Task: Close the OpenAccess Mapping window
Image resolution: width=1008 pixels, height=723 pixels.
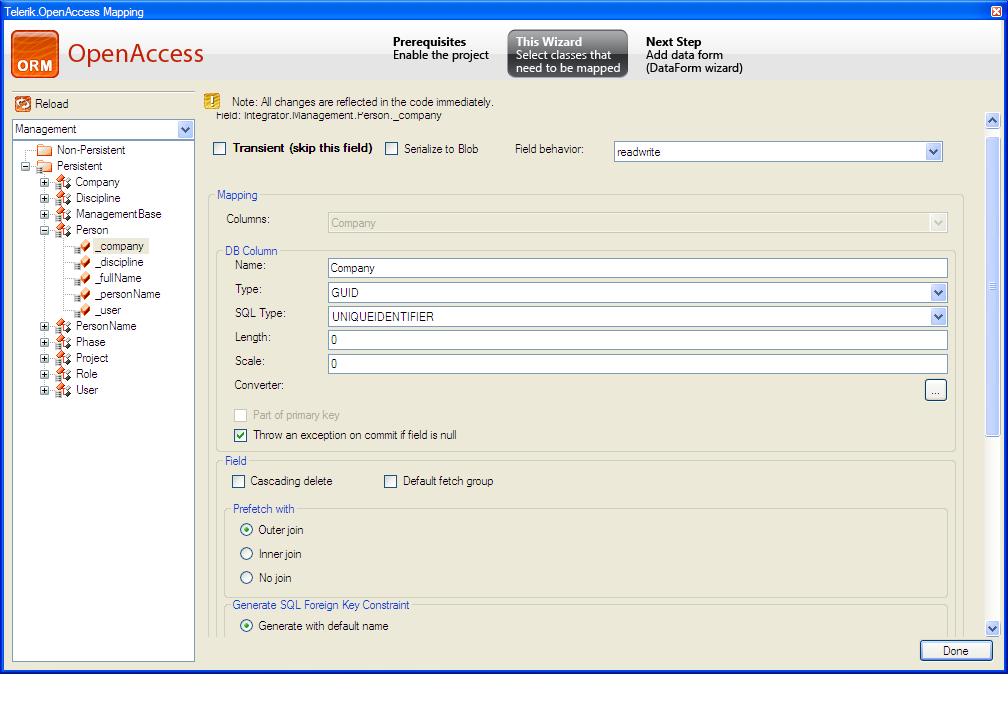Action: pos(996,11)
